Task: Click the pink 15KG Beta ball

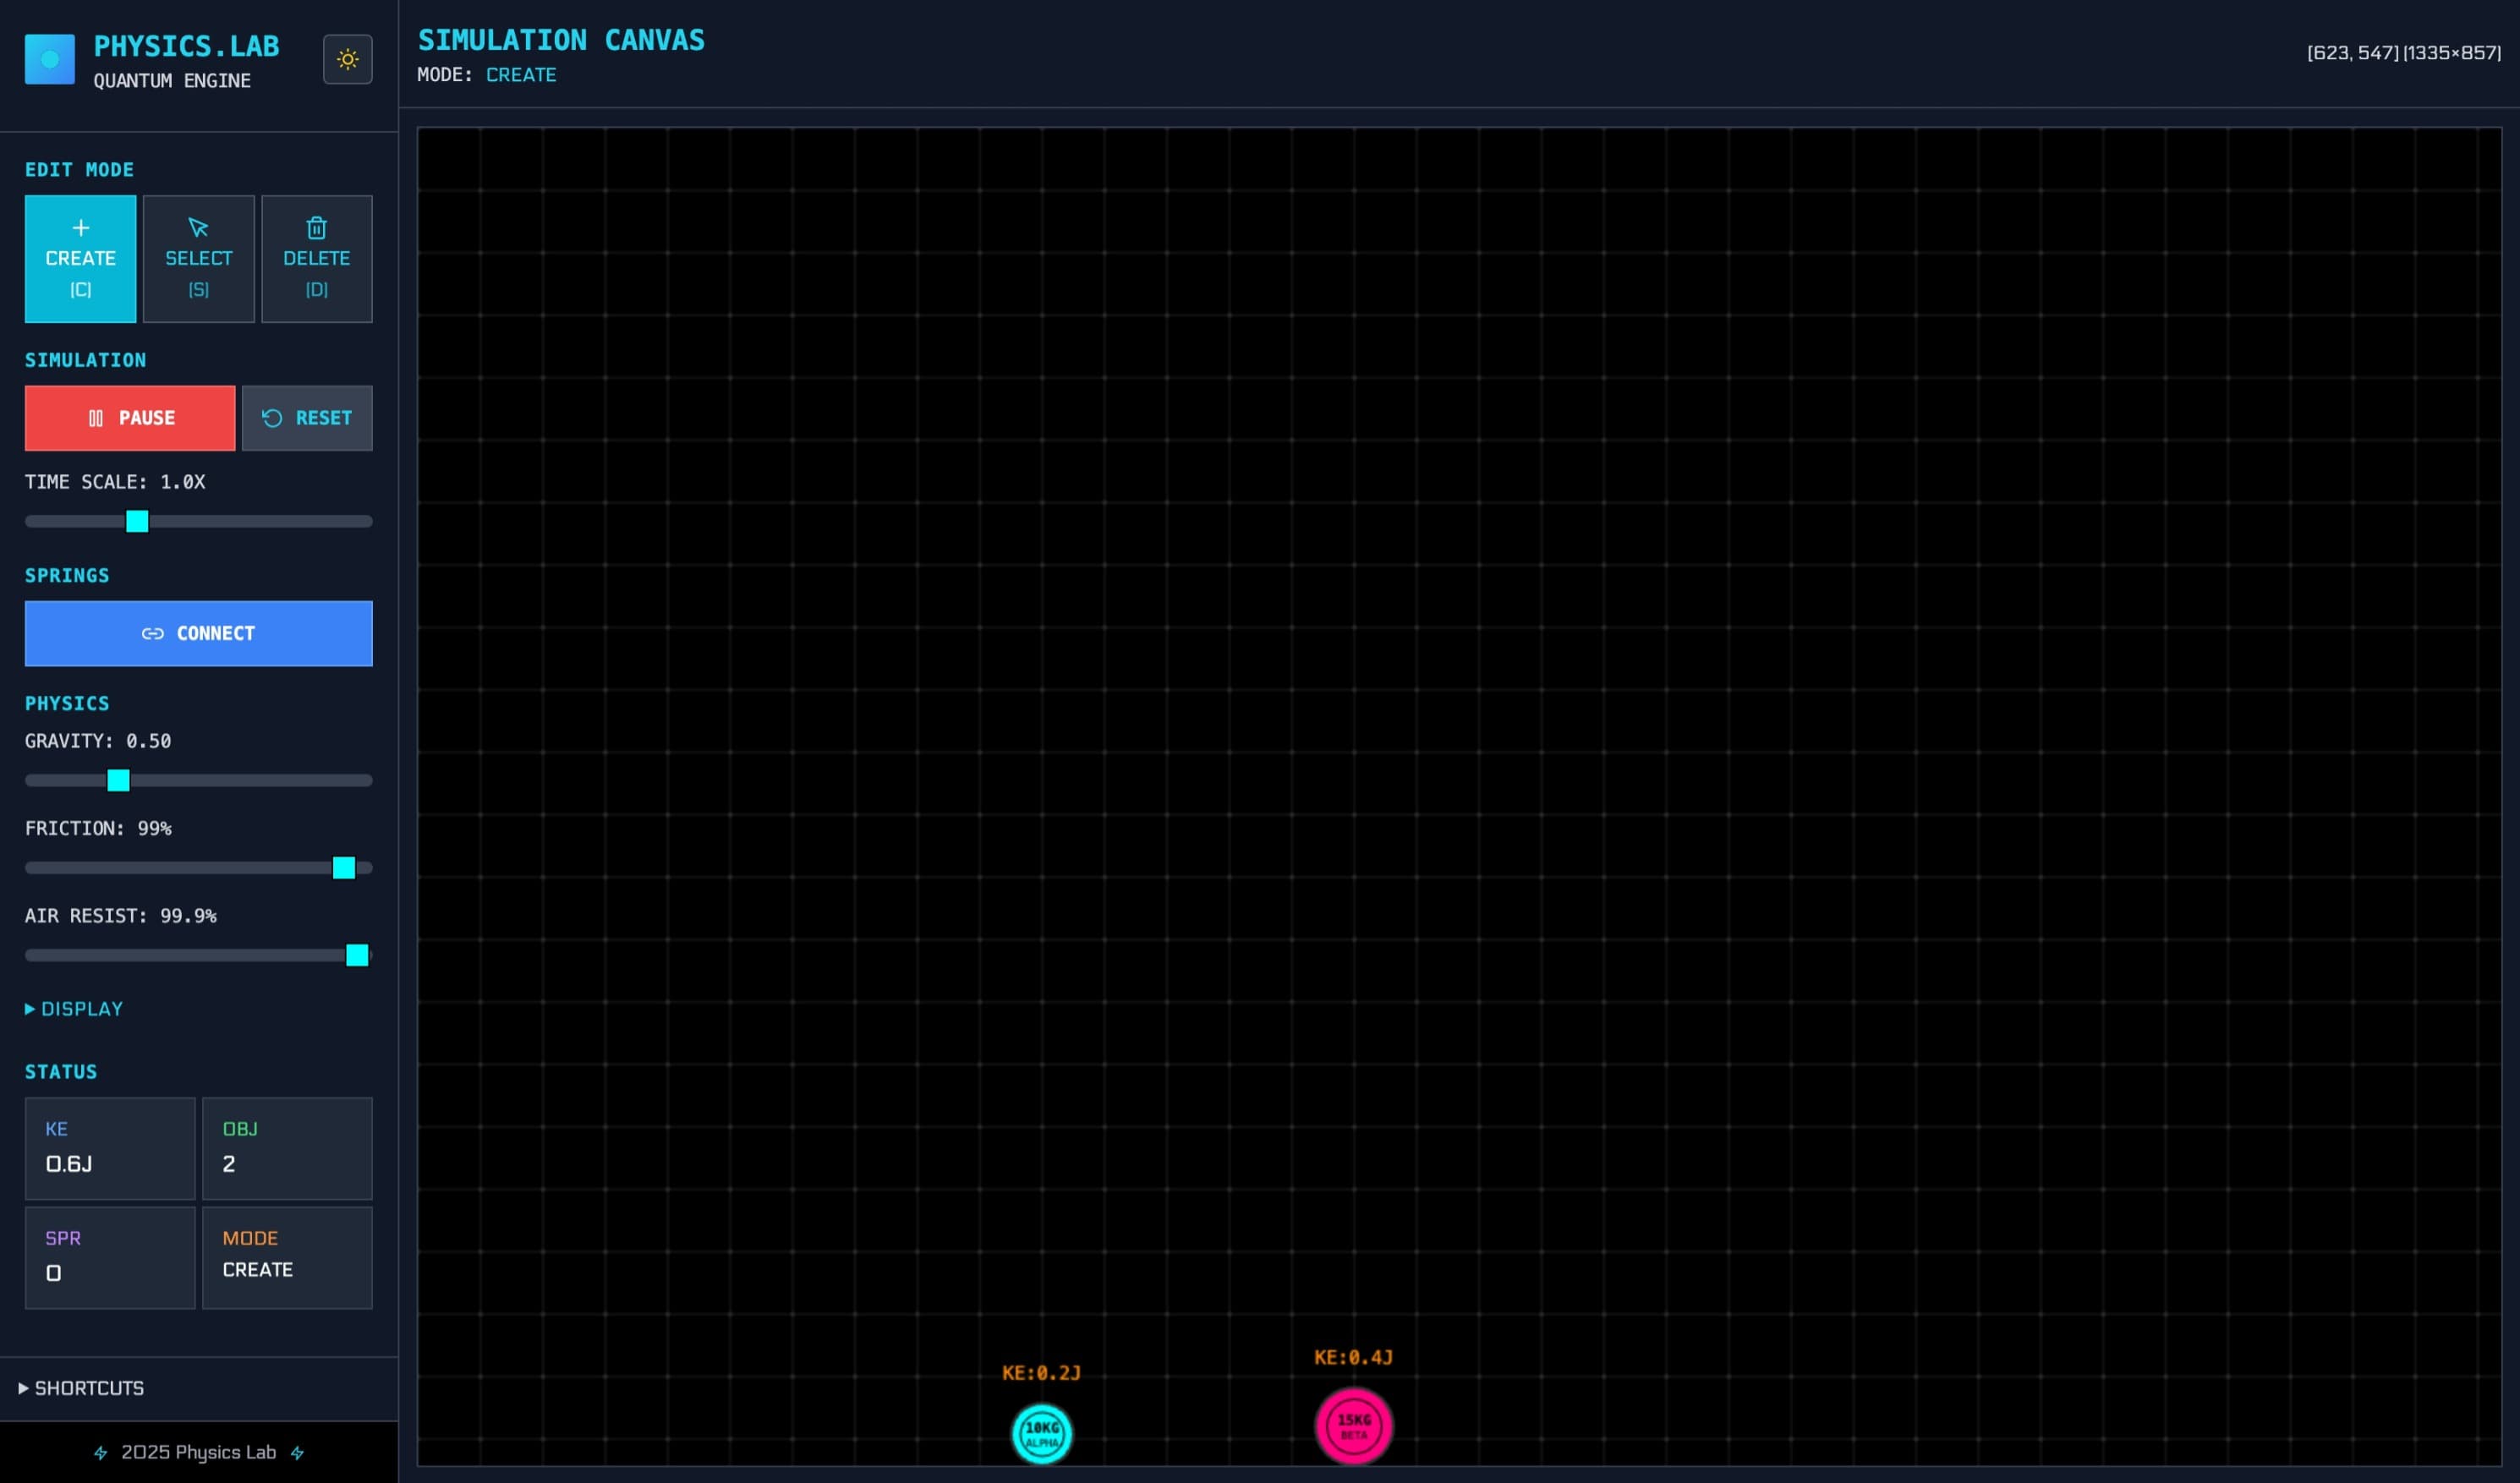Action: [1353, 1426]
